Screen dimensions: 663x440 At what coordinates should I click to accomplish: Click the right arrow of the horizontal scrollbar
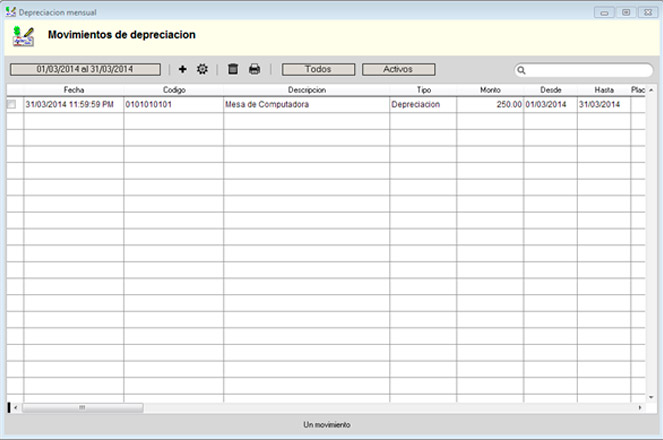tap(640, 408)
